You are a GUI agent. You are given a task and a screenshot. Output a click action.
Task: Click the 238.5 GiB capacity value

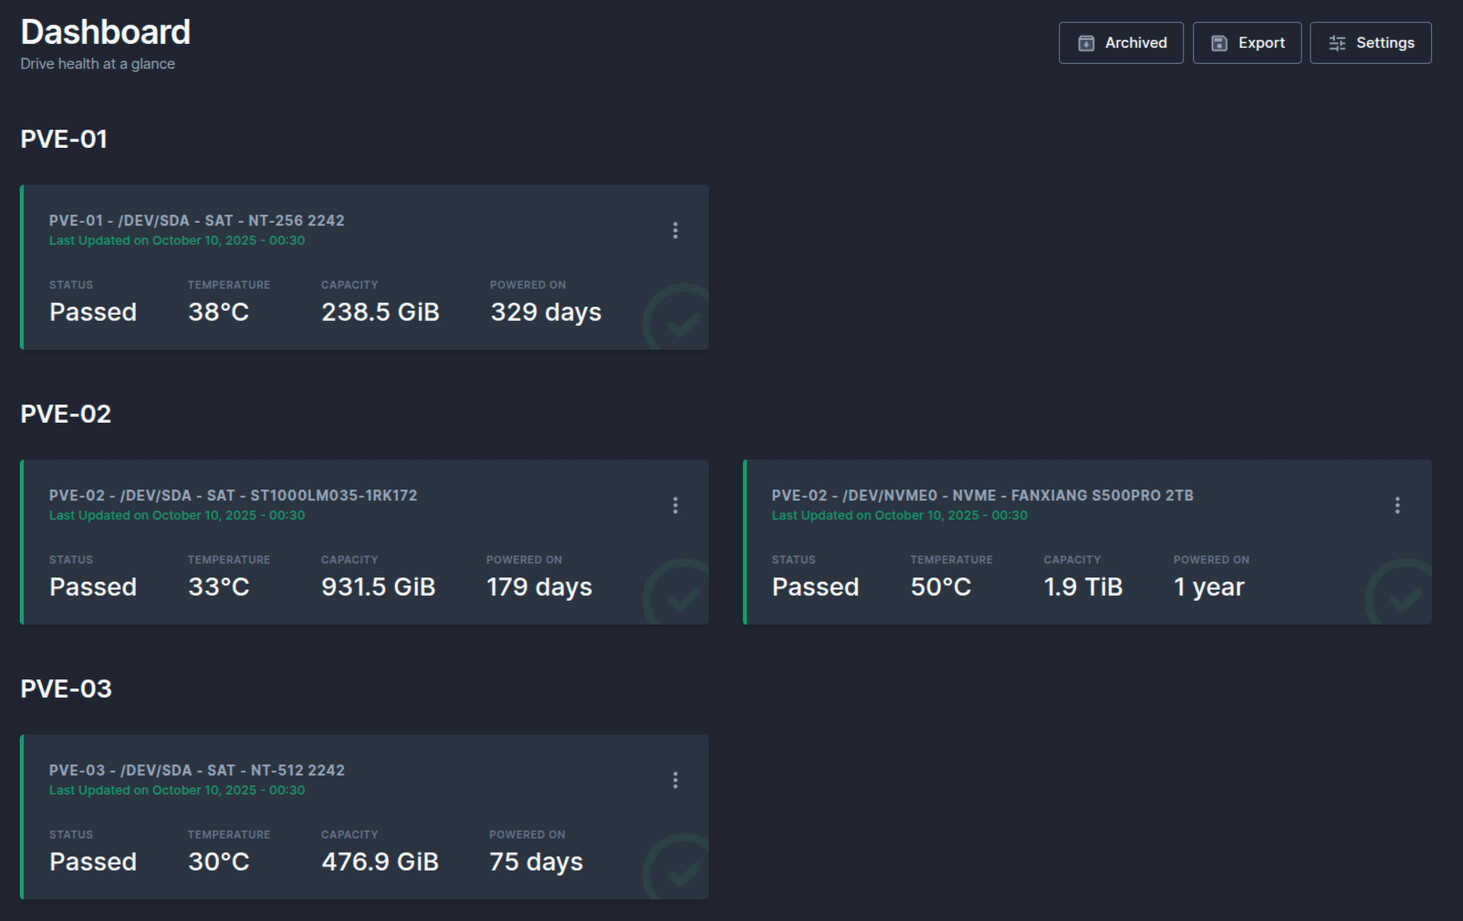[380, 312]
